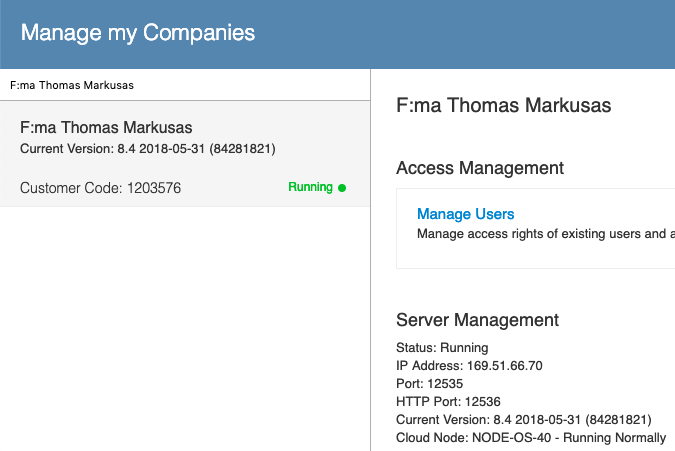The image size is (675, 451).
Task: Click Current Version under Server Management
Action: tap(523, 420)
